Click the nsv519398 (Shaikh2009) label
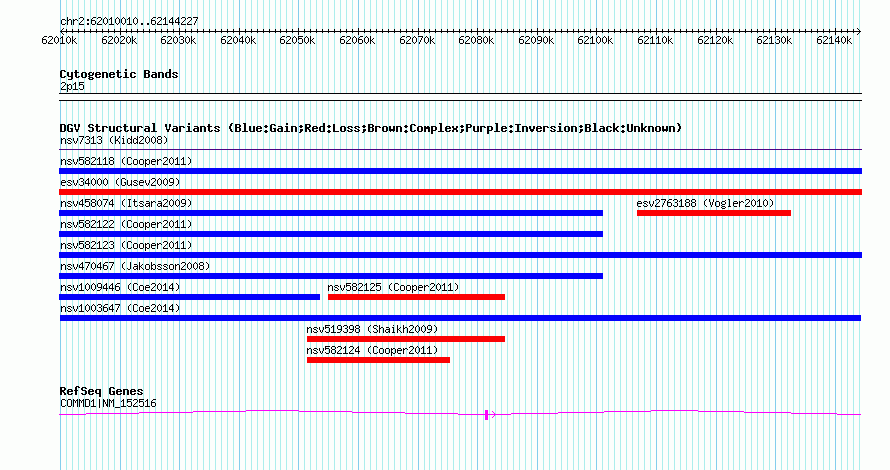Screen dimensions: 890x470 point(372,329)
